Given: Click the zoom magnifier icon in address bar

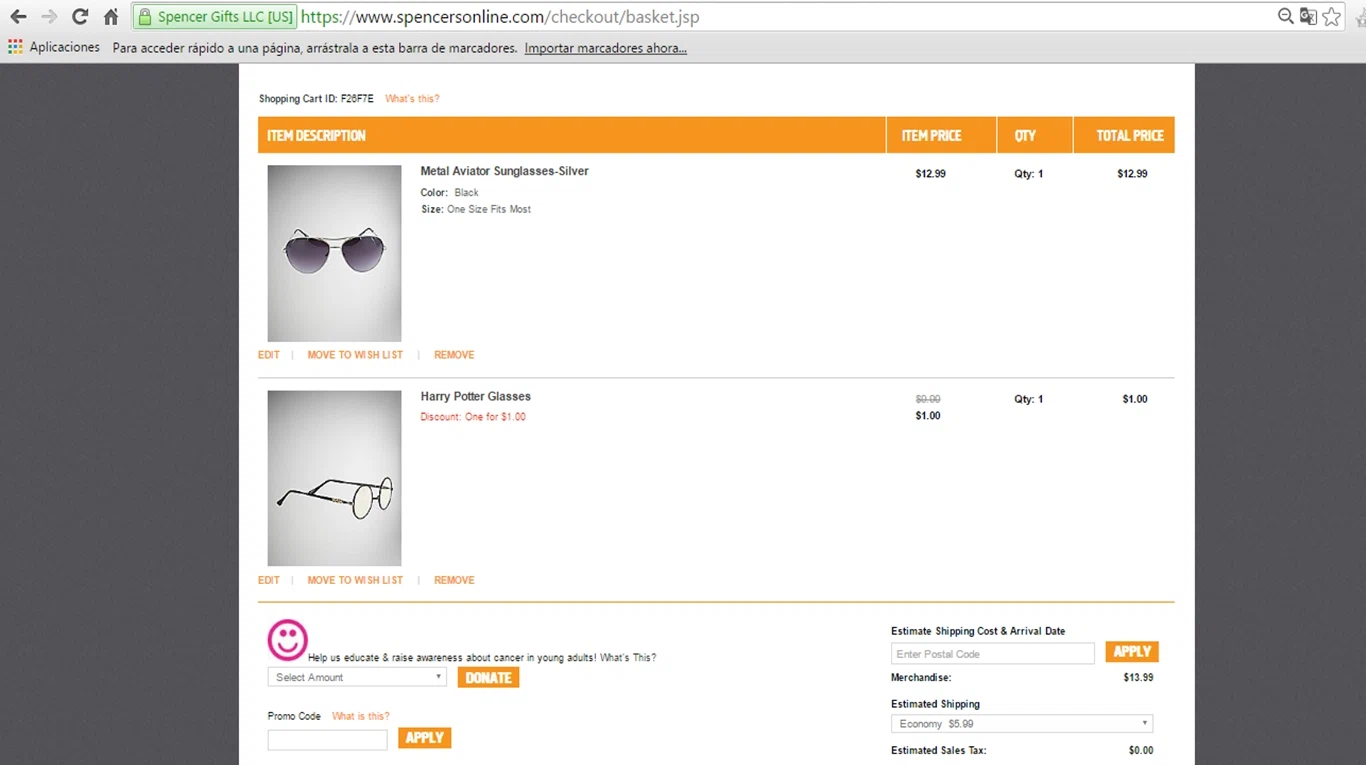Looking at the screenshot, I should coord(1286,16).
